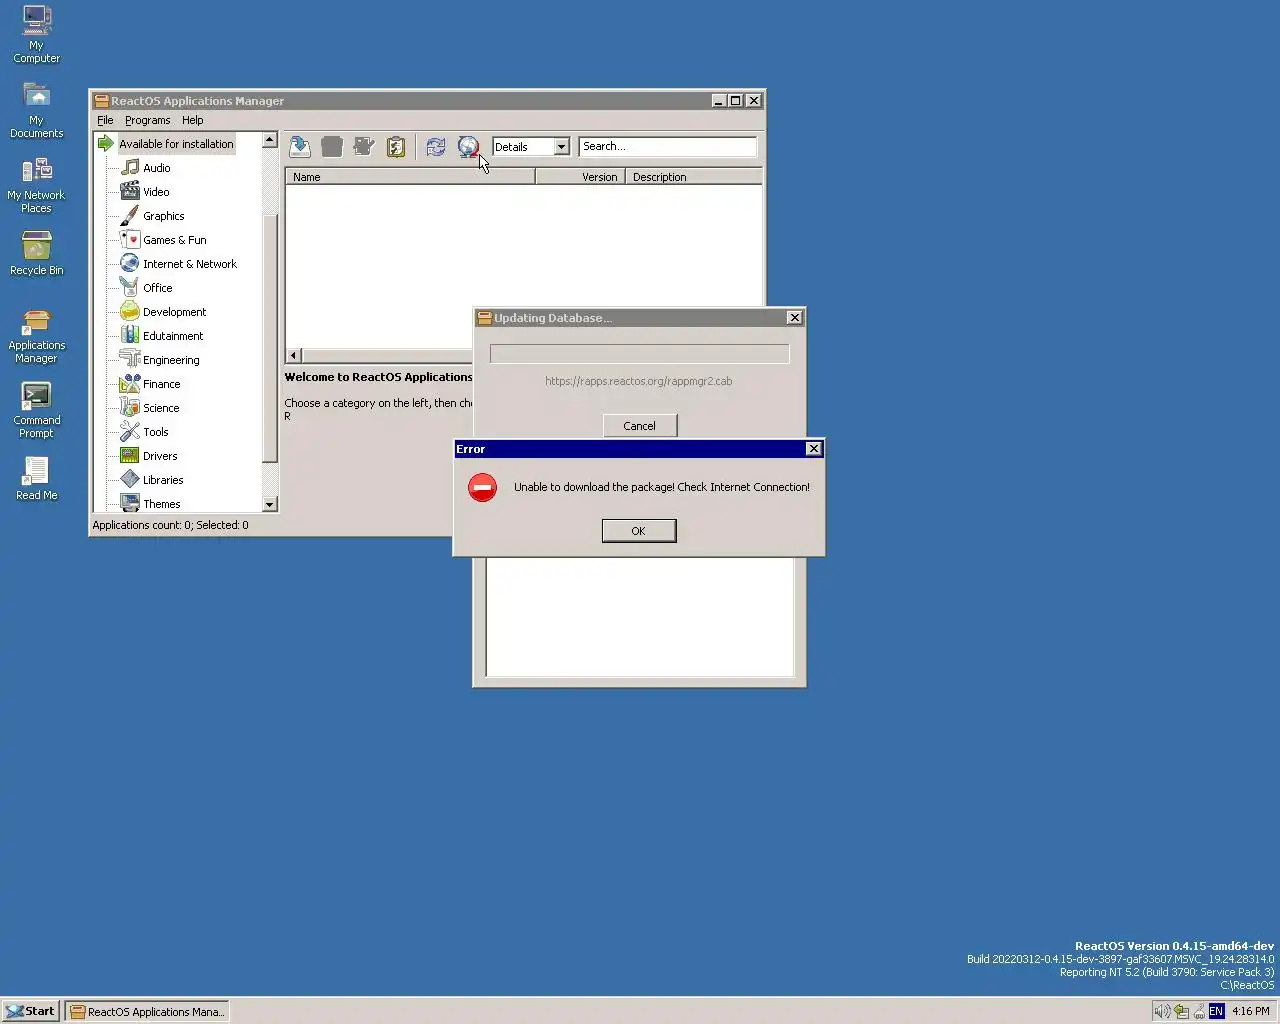Click the network connection tray icon

1181,1011
